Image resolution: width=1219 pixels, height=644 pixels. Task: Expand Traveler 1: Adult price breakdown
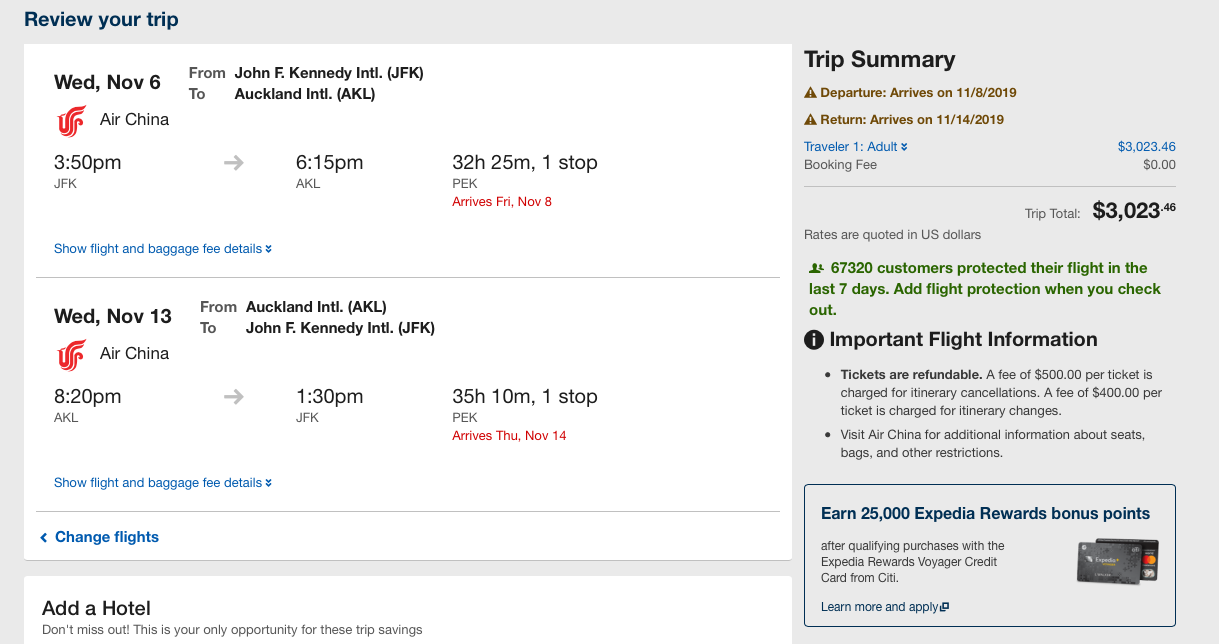856,146
